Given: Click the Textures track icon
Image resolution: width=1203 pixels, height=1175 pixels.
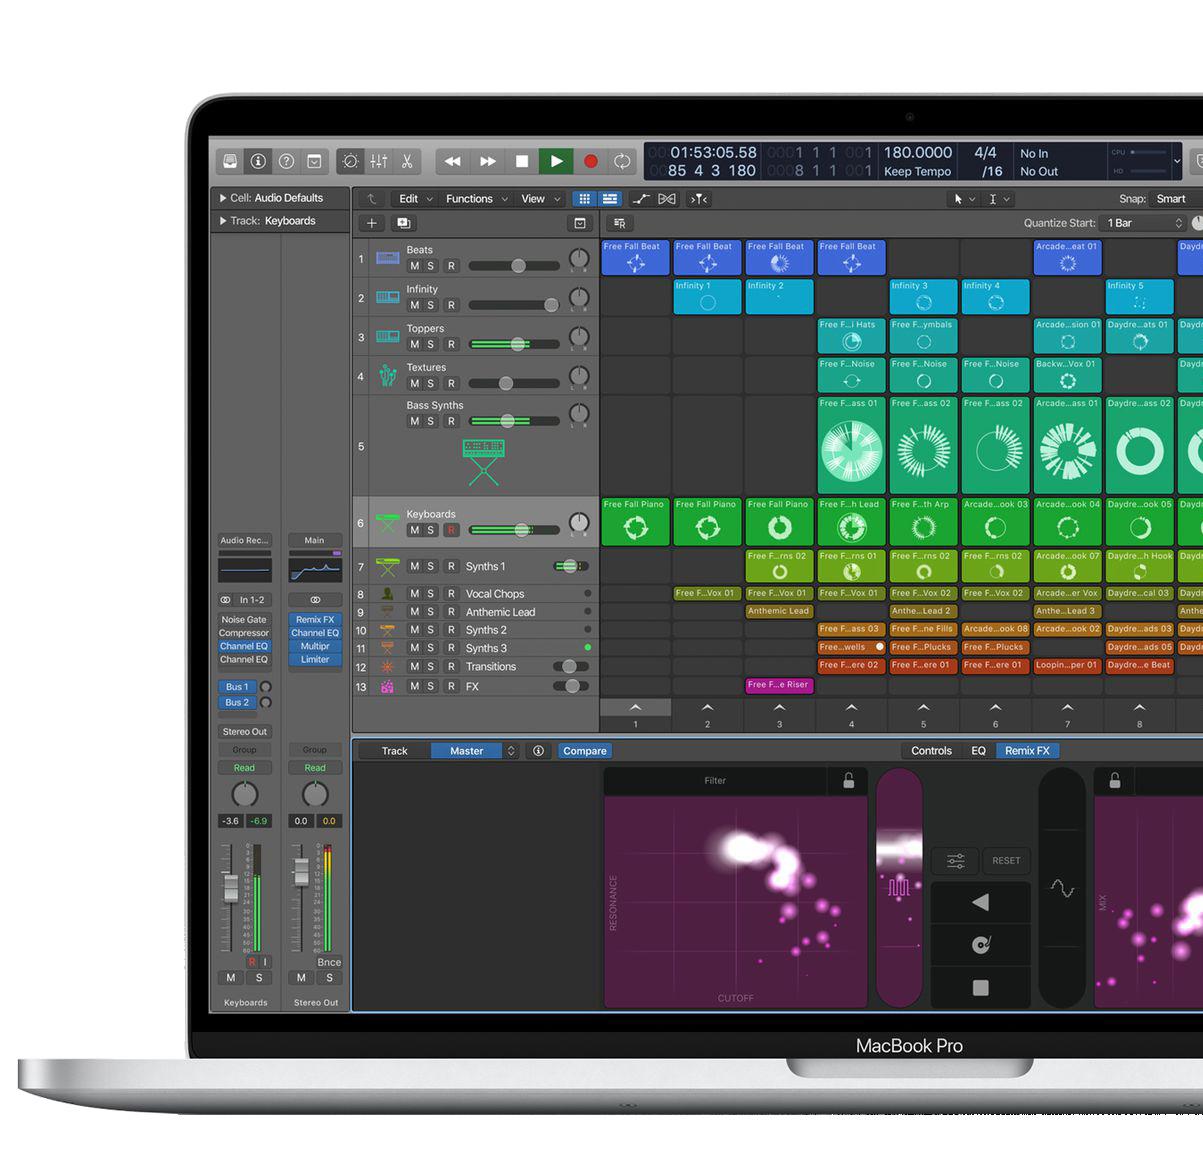Looking at the screenshot, I should 387,375.
